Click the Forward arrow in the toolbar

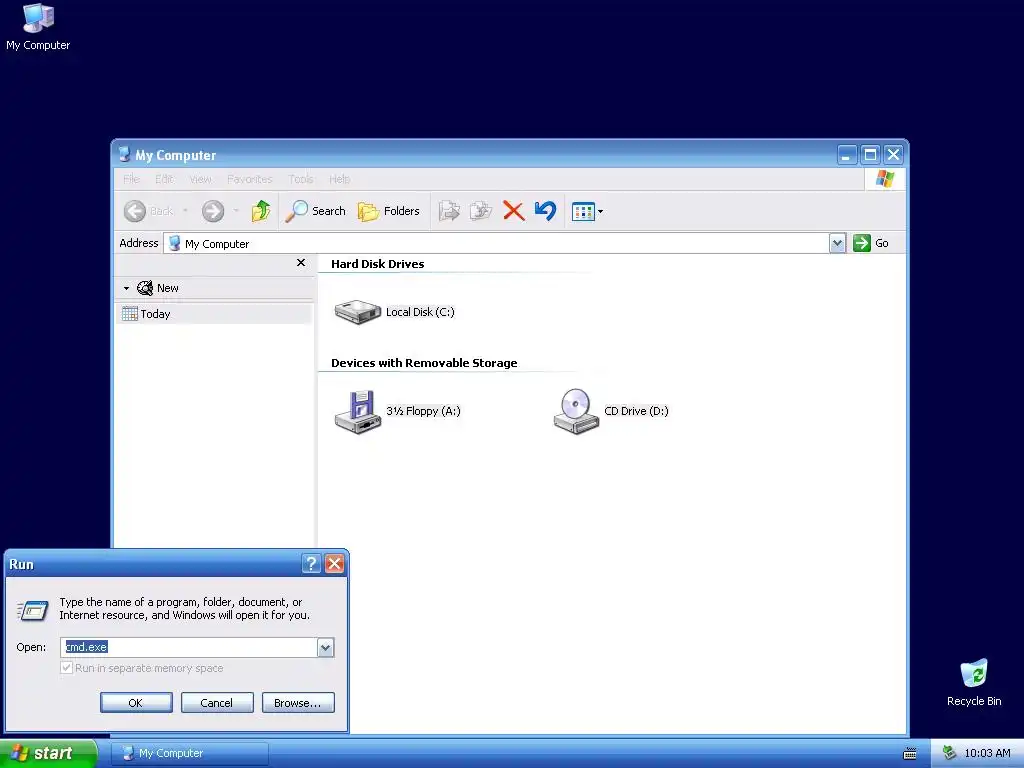[213, 211]
